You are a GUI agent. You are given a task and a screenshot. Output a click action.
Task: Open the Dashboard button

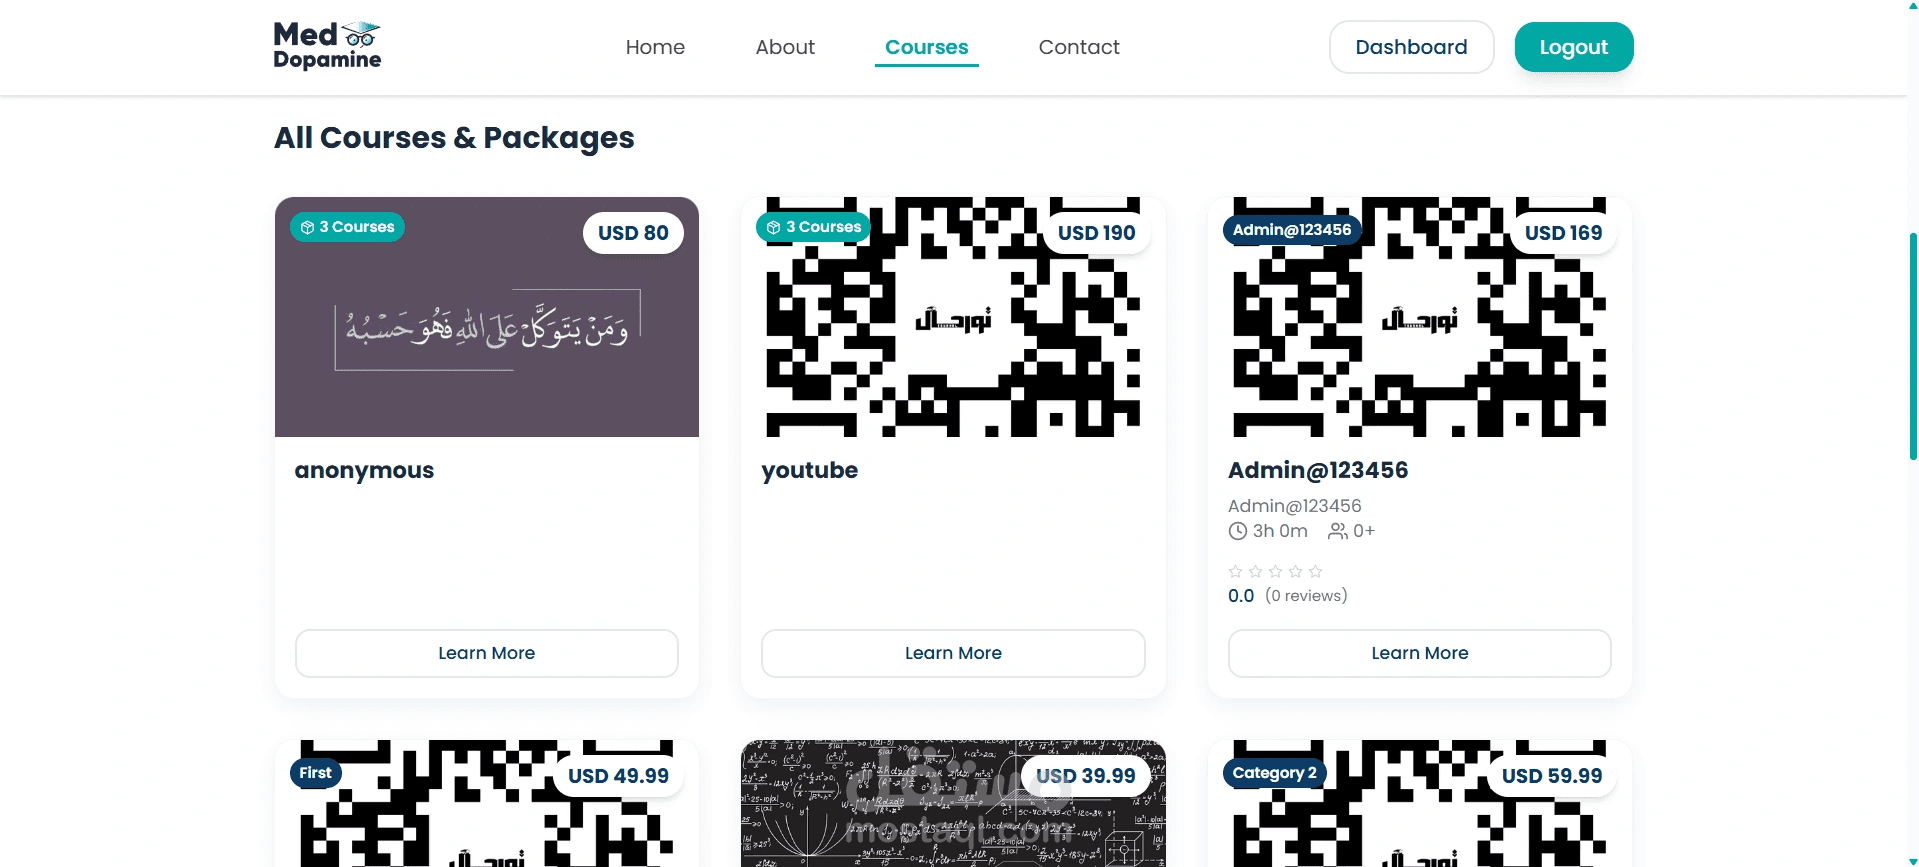click(1411, 47)
